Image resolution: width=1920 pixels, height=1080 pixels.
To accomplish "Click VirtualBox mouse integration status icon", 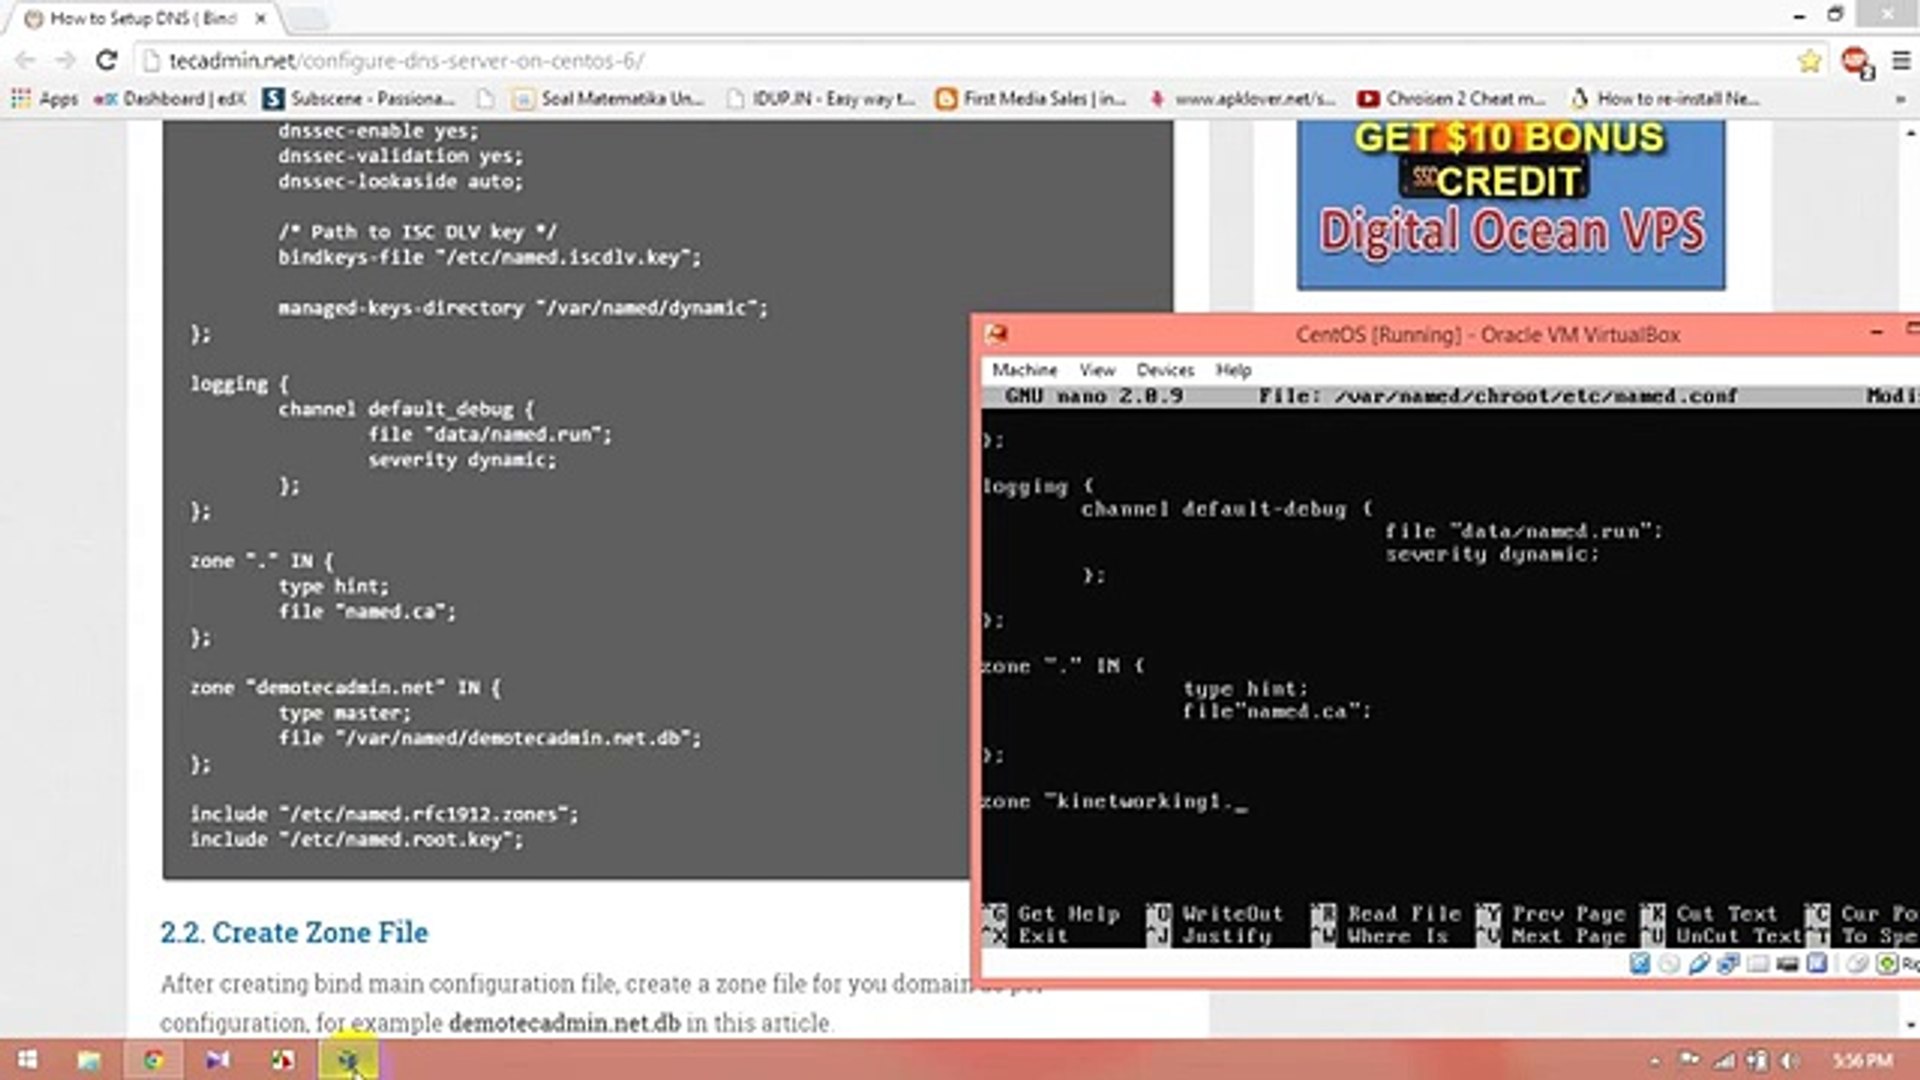I will tap(1855, 964).
